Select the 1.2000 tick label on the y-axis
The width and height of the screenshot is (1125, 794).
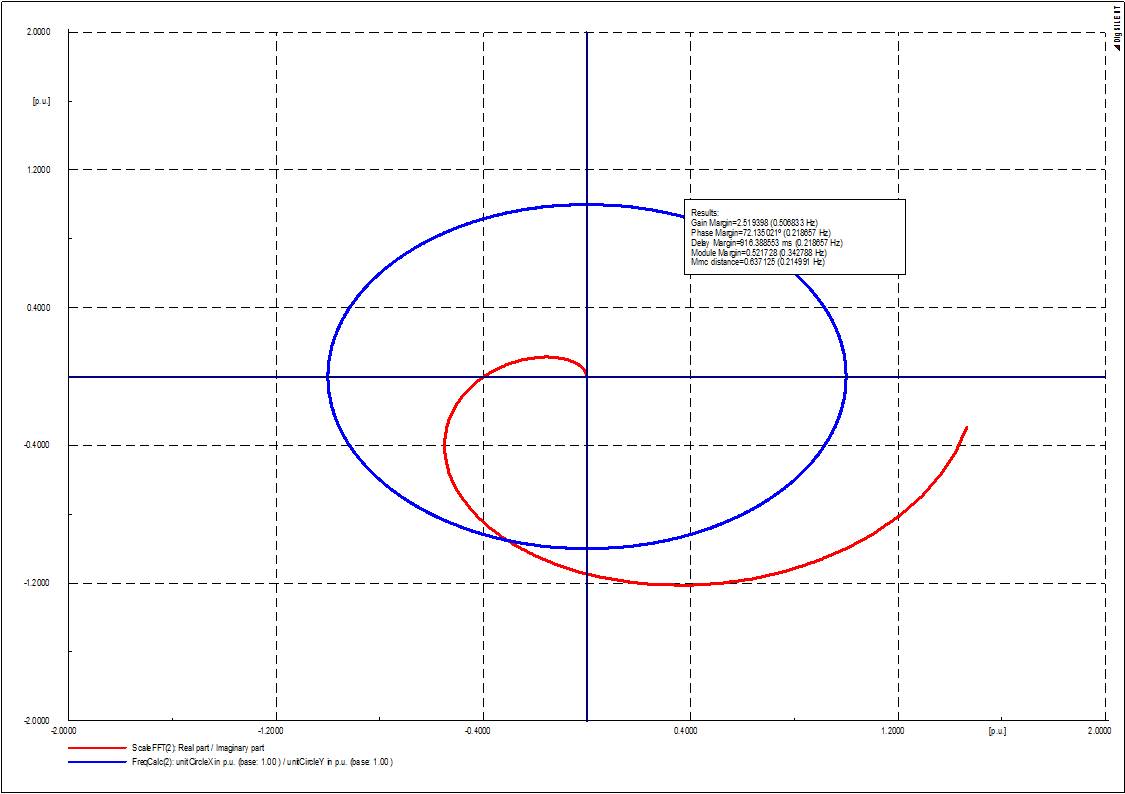[x=38, y=170]
